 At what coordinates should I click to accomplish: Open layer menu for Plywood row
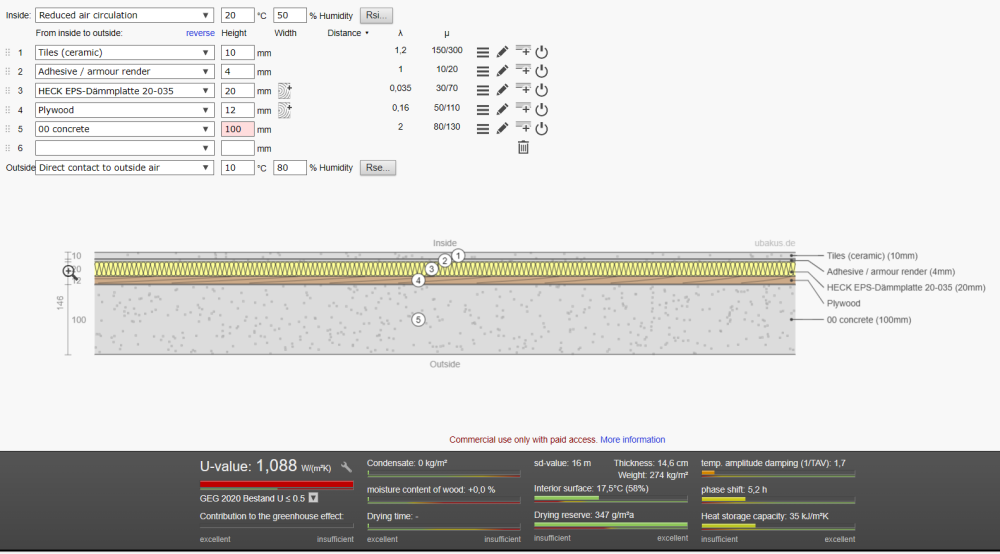coord(483,110)
